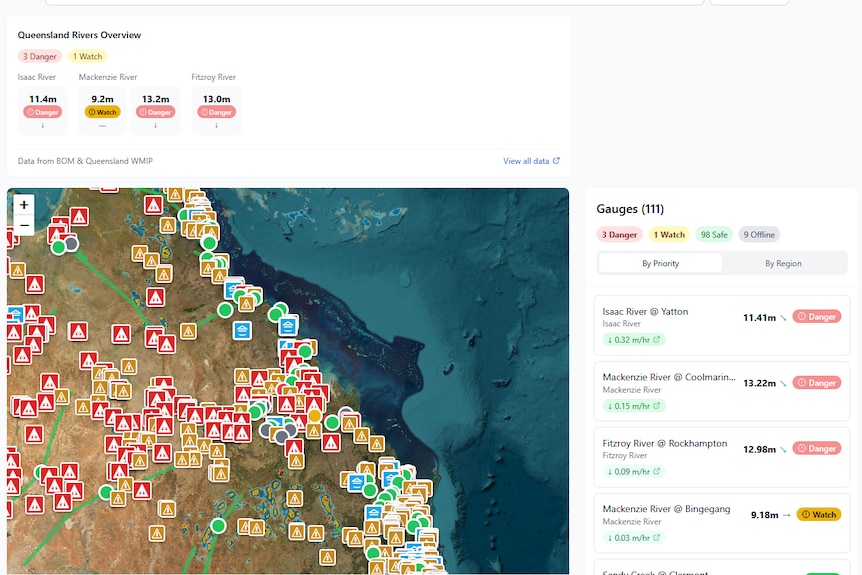This screenshot has height=575, width=862.
Task: Filter gauges by the 9 Offline badge
Action: (x=759, y=235)
